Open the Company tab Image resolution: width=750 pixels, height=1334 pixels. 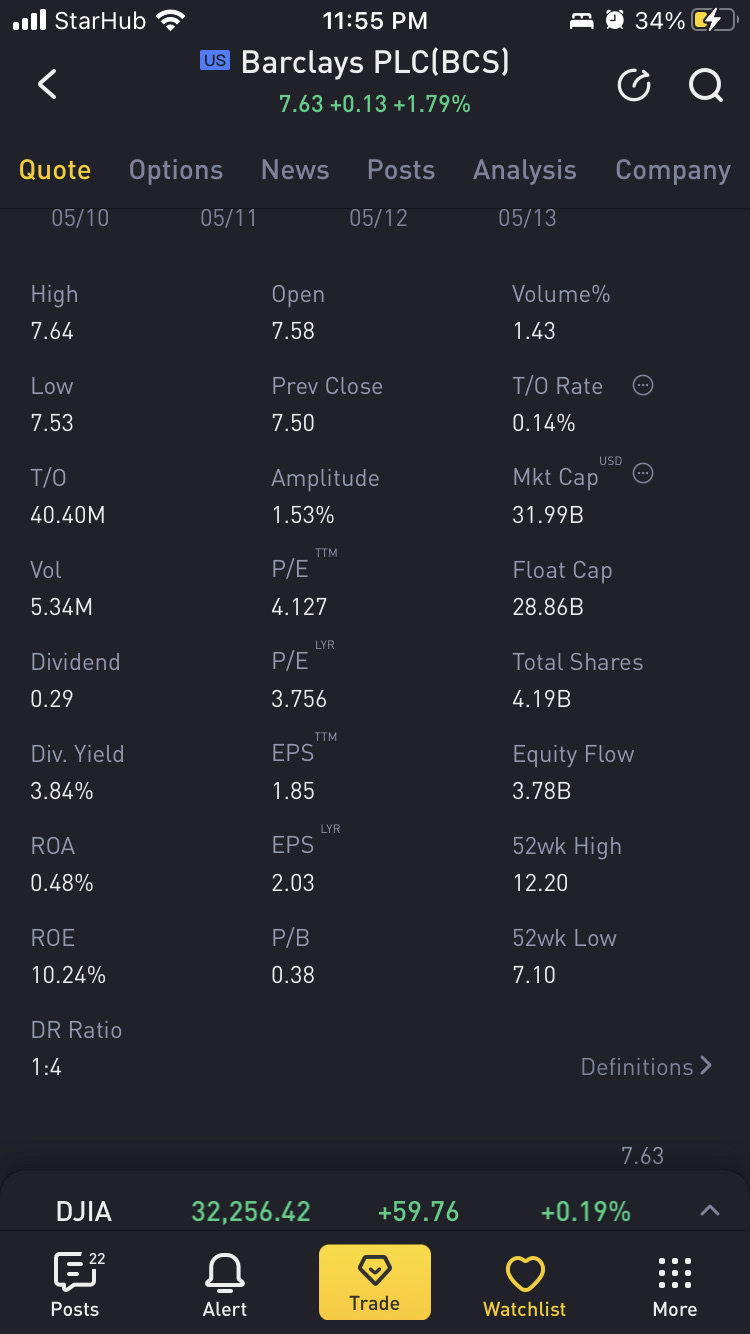(672, 170)
